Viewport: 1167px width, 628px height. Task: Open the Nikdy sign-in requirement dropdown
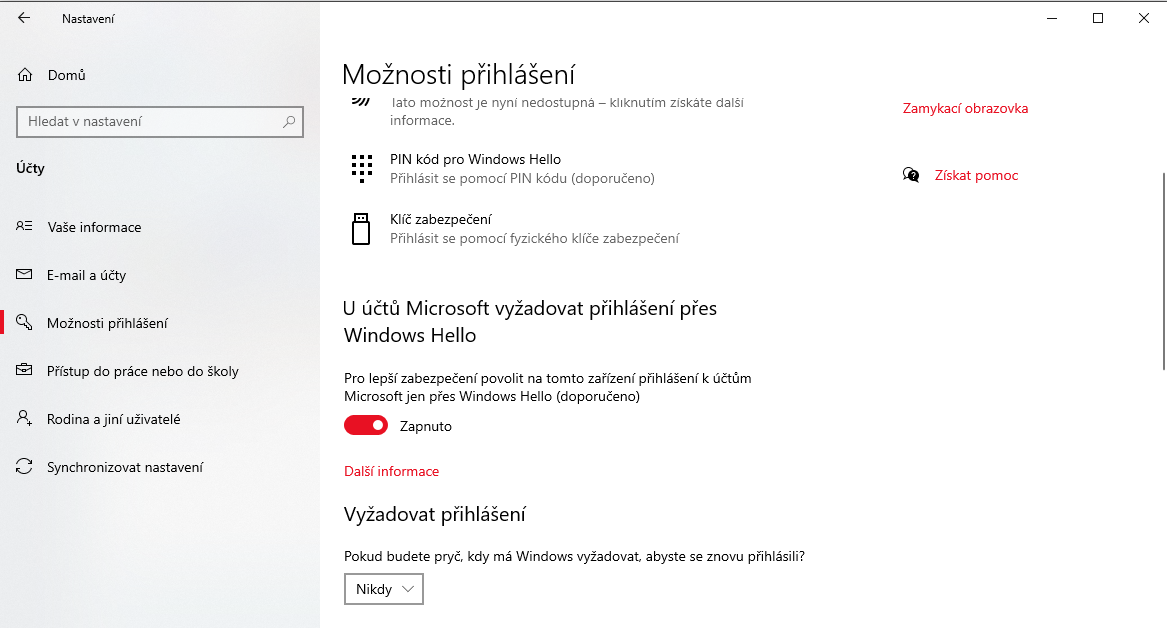(384, 589)
